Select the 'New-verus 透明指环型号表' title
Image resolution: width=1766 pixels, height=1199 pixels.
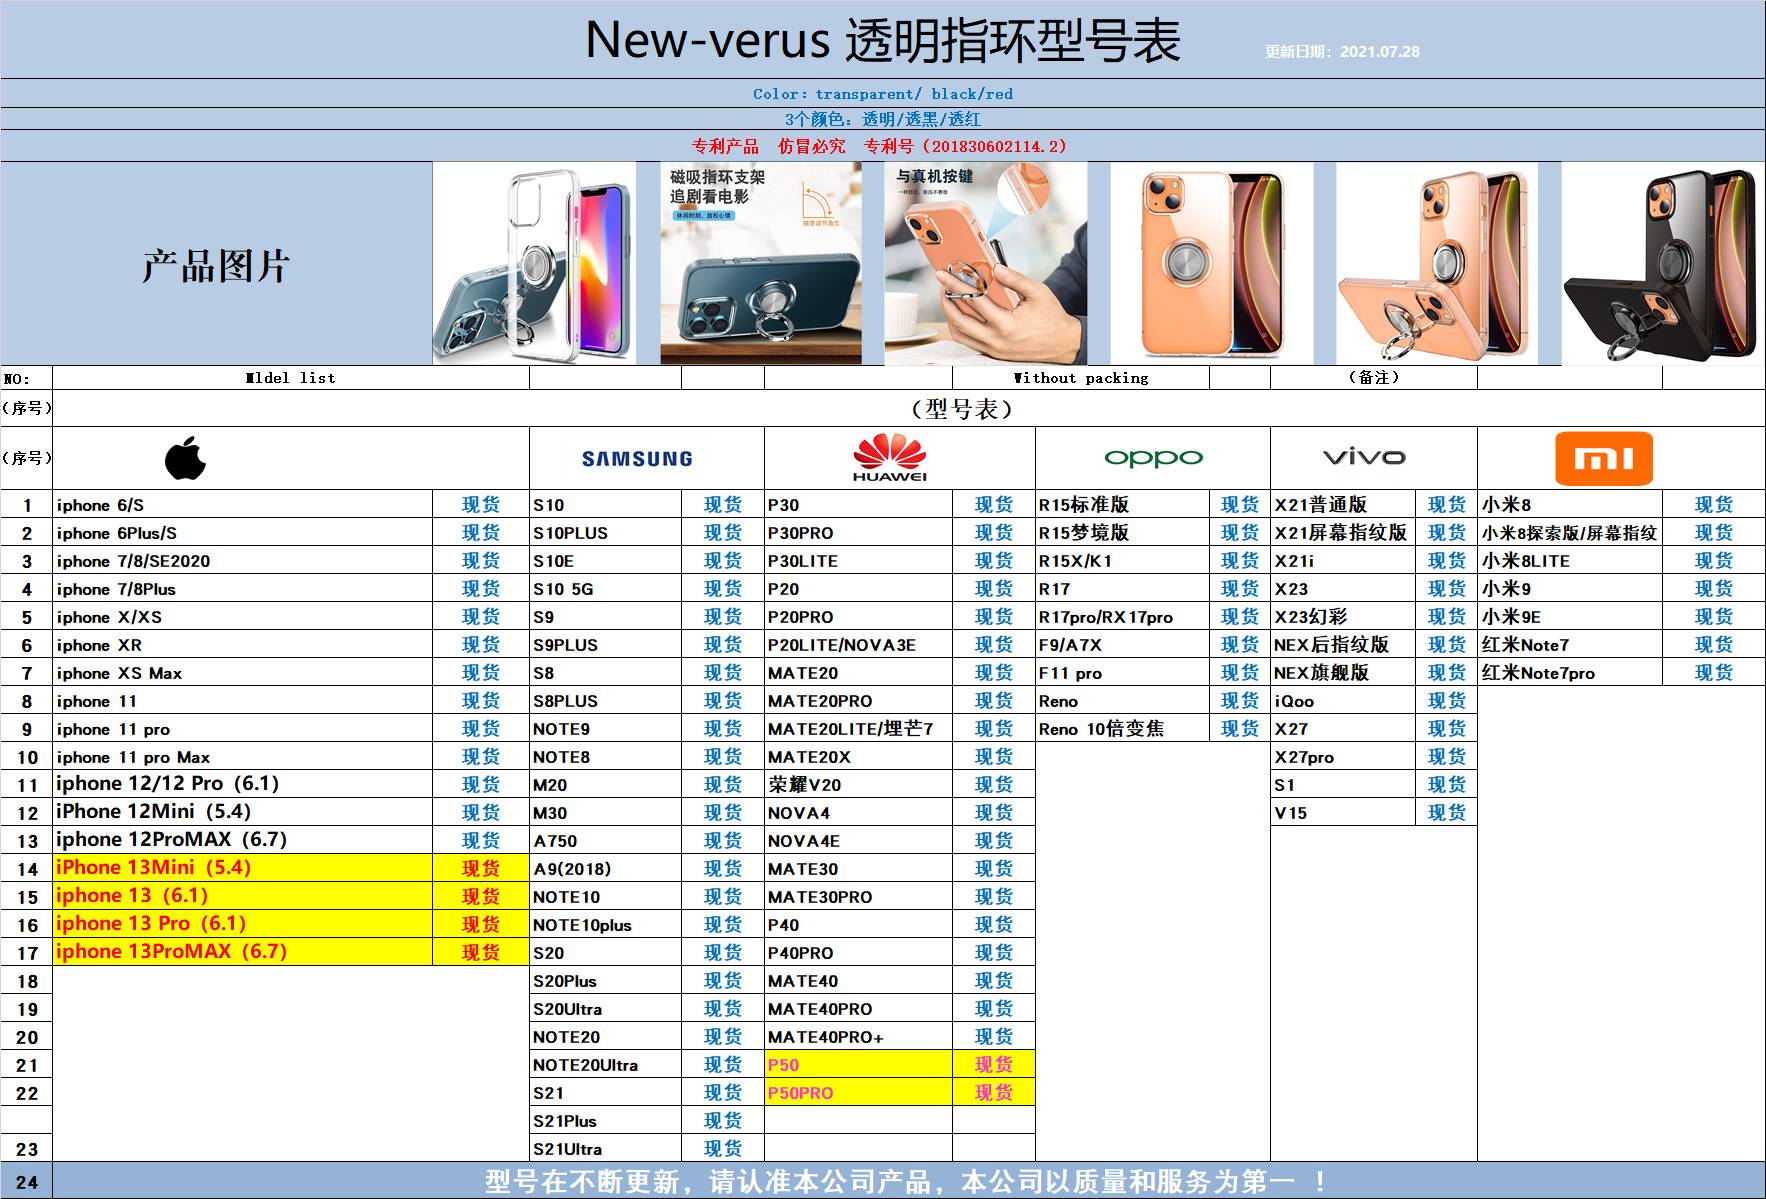[x=883, y=40]
